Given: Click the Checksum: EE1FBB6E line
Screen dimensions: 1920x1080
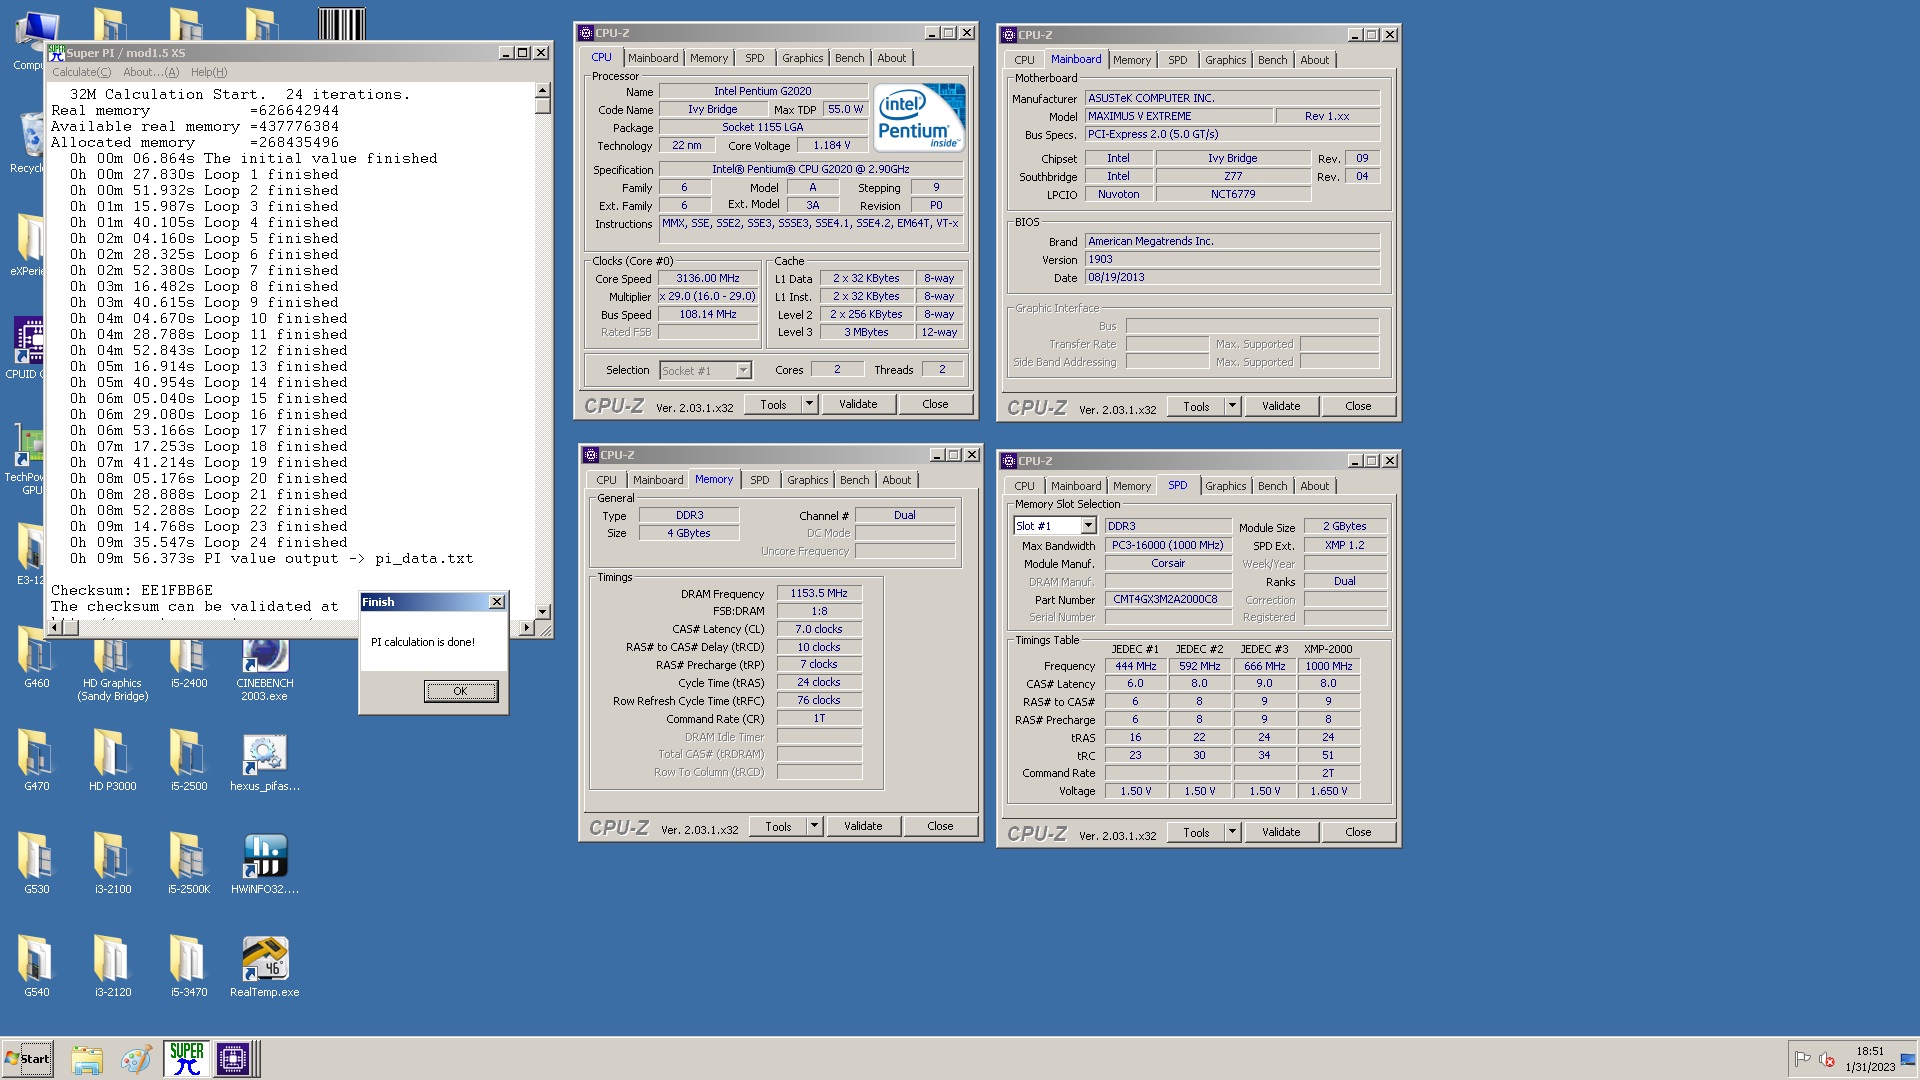Looking at the screenshot, I should [132, 590].
